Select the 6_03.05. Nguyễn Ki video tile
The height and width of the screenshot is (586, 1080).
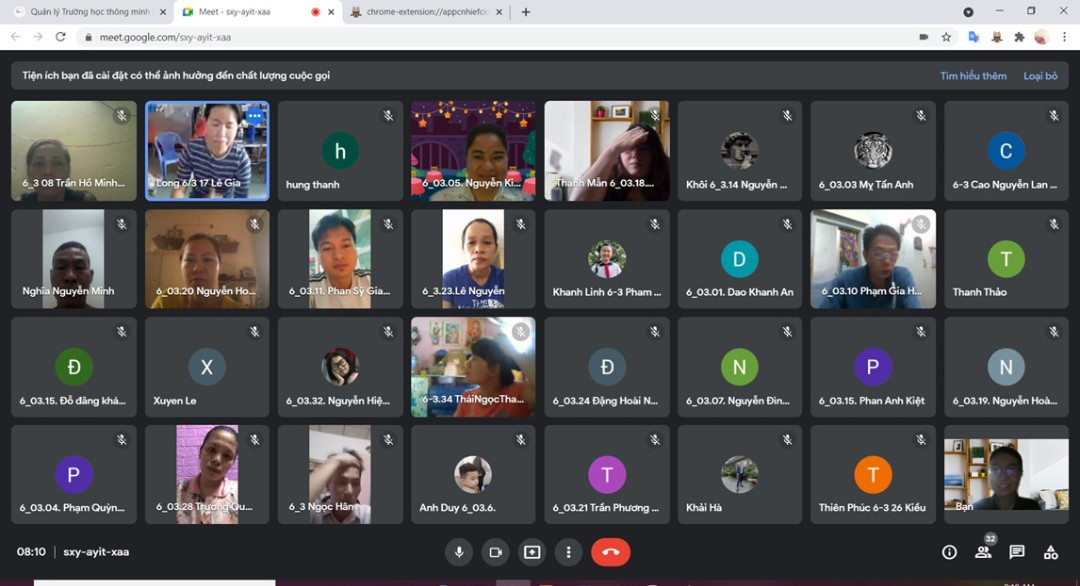pyautogui.click(x=473, y=151)
